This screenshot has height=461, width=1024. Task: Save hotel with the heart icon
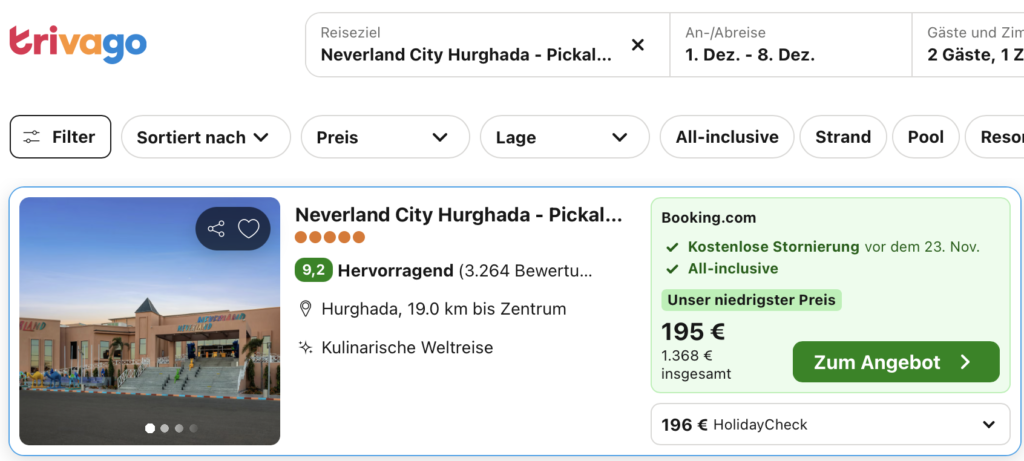point(248,229)
